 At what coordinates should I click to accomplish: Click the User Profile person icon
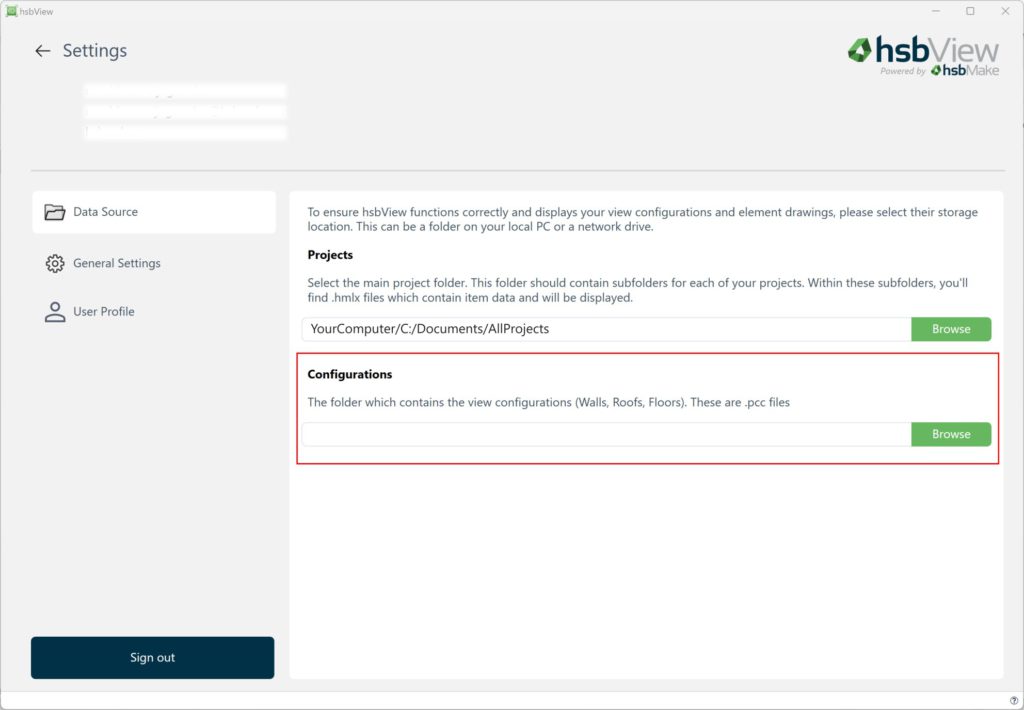coord(55,312)
